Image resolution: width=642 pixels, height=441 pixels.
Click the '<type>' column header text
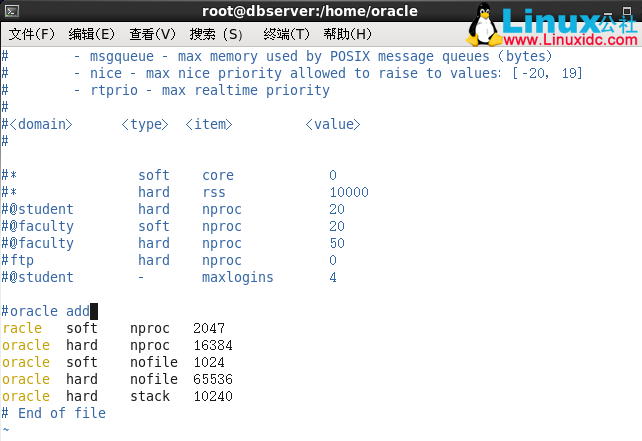point(145,124)
